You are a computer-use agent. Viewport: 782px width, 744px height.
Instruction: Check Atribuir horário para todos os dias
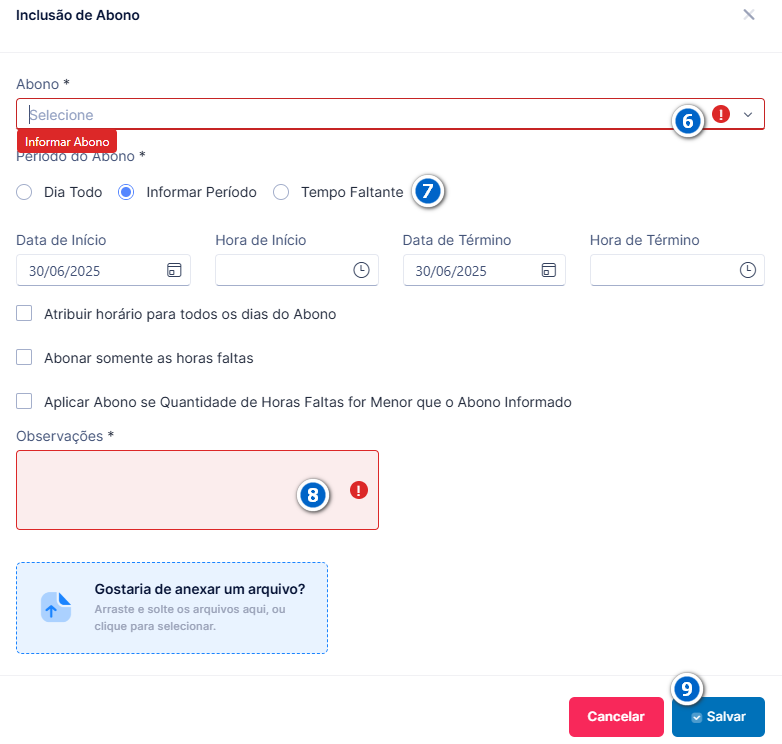(24, 314)
